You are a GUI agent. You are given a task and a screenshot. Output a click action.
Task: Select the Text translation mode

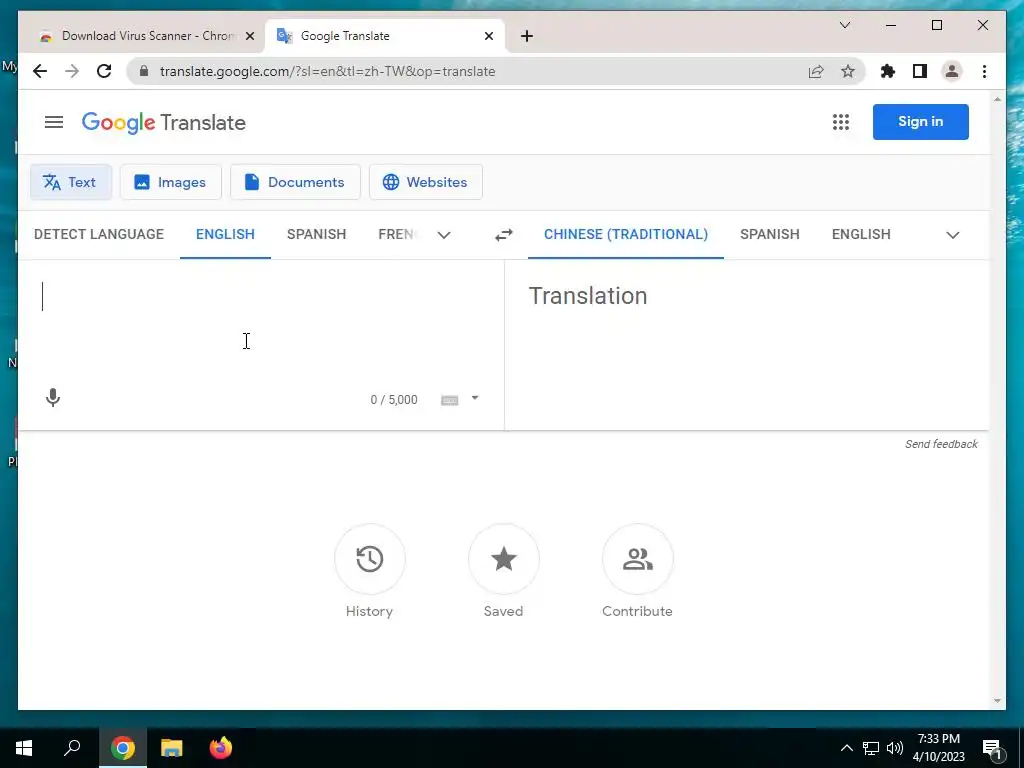71,182
